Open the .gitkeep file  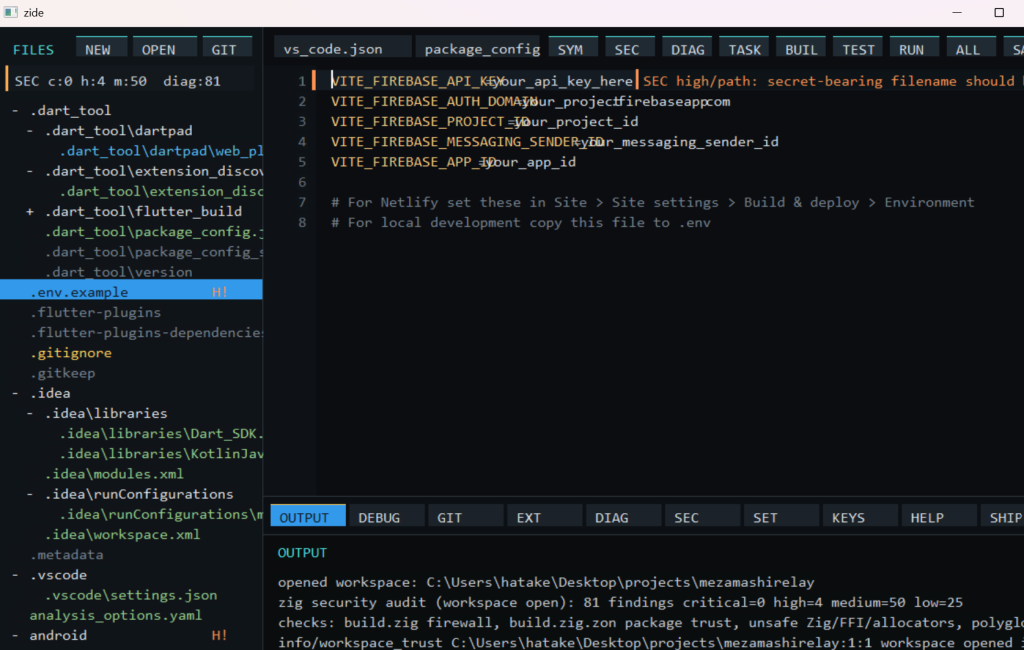[63, 373]
